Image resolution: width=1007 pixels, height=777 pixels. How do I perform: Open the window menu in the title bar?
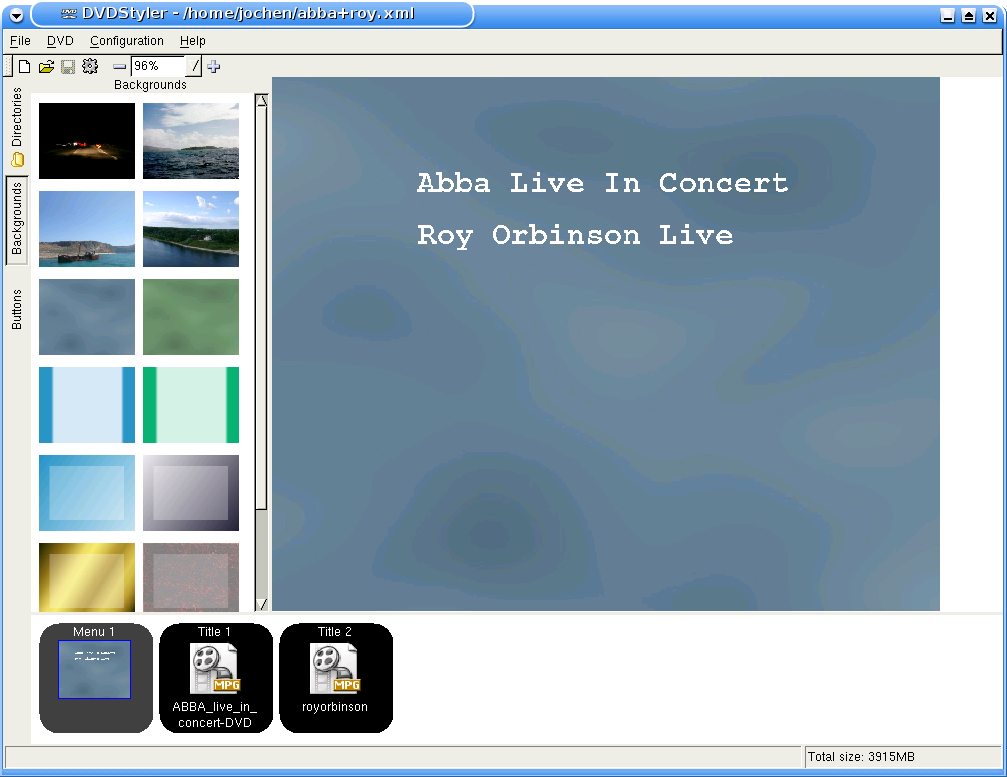[16, 14]
